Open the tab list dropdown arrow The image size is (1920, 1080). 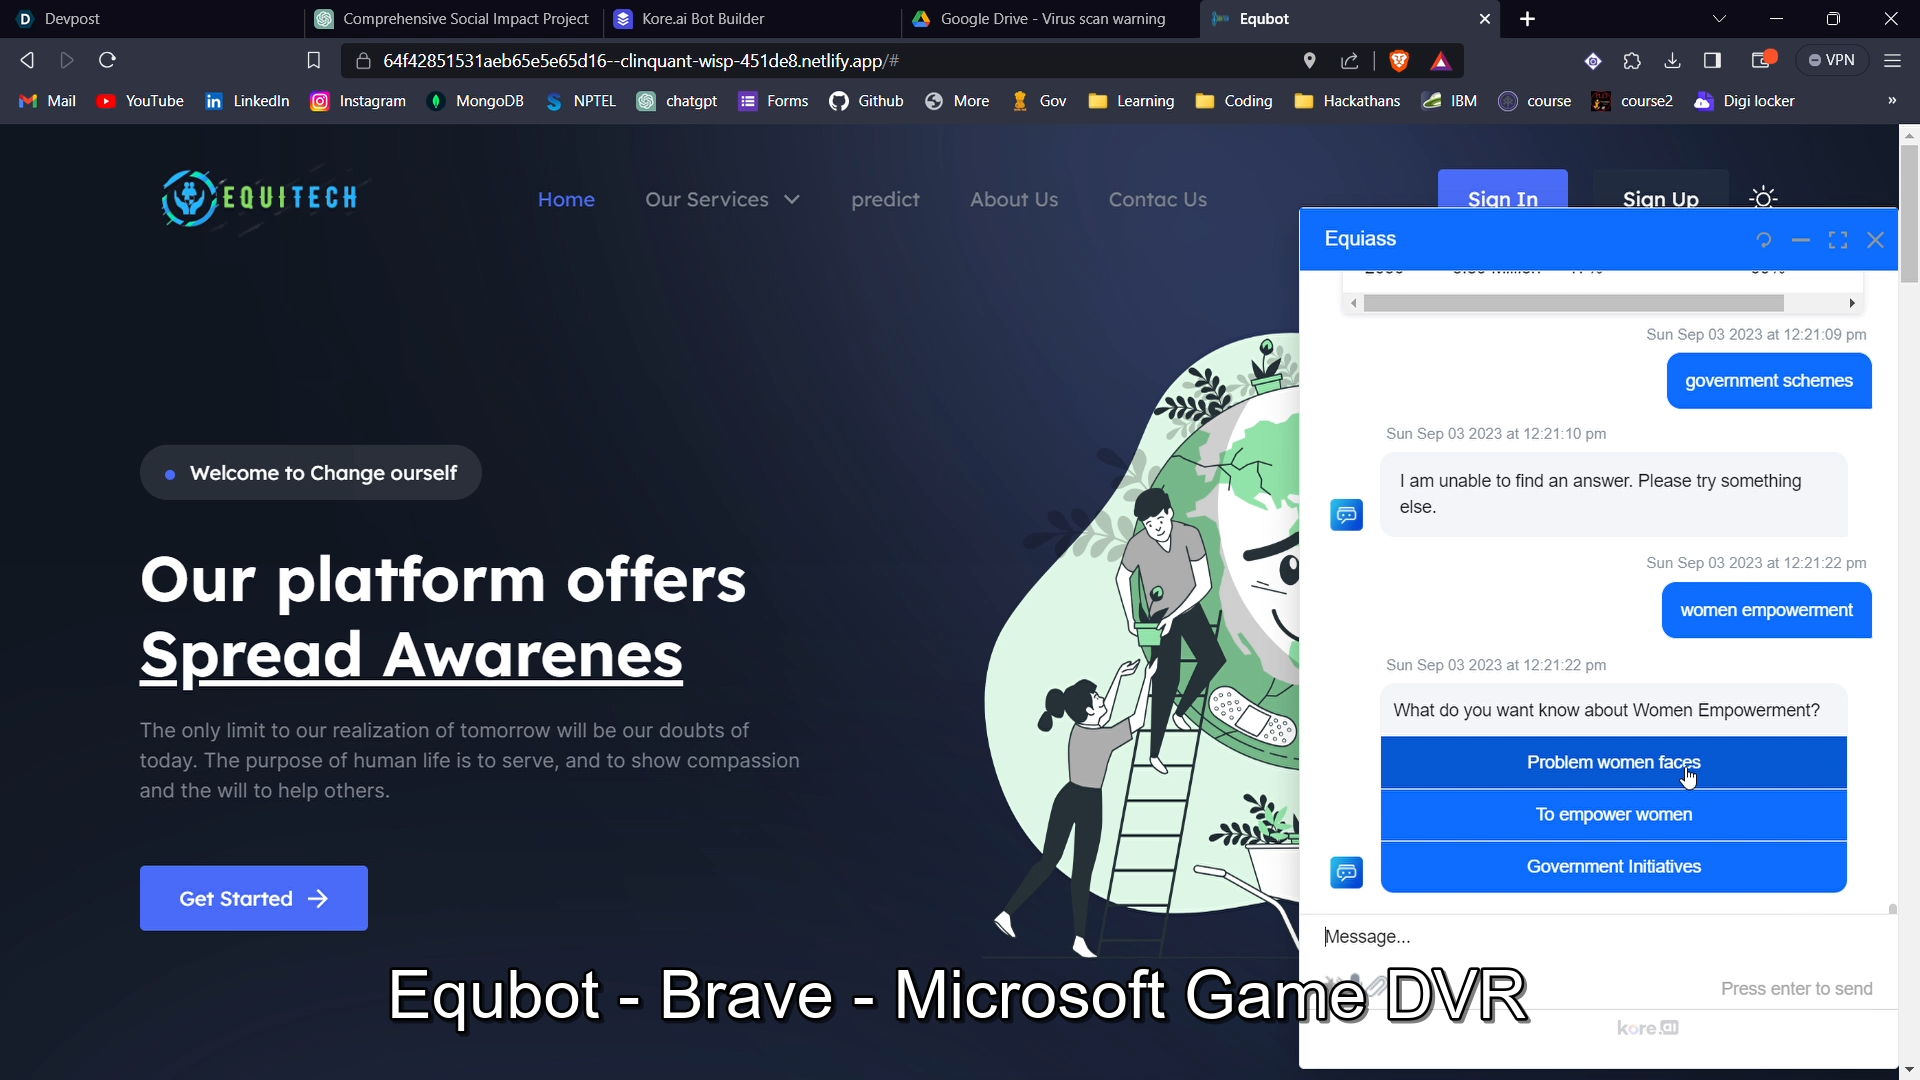tap(1719, 19)
